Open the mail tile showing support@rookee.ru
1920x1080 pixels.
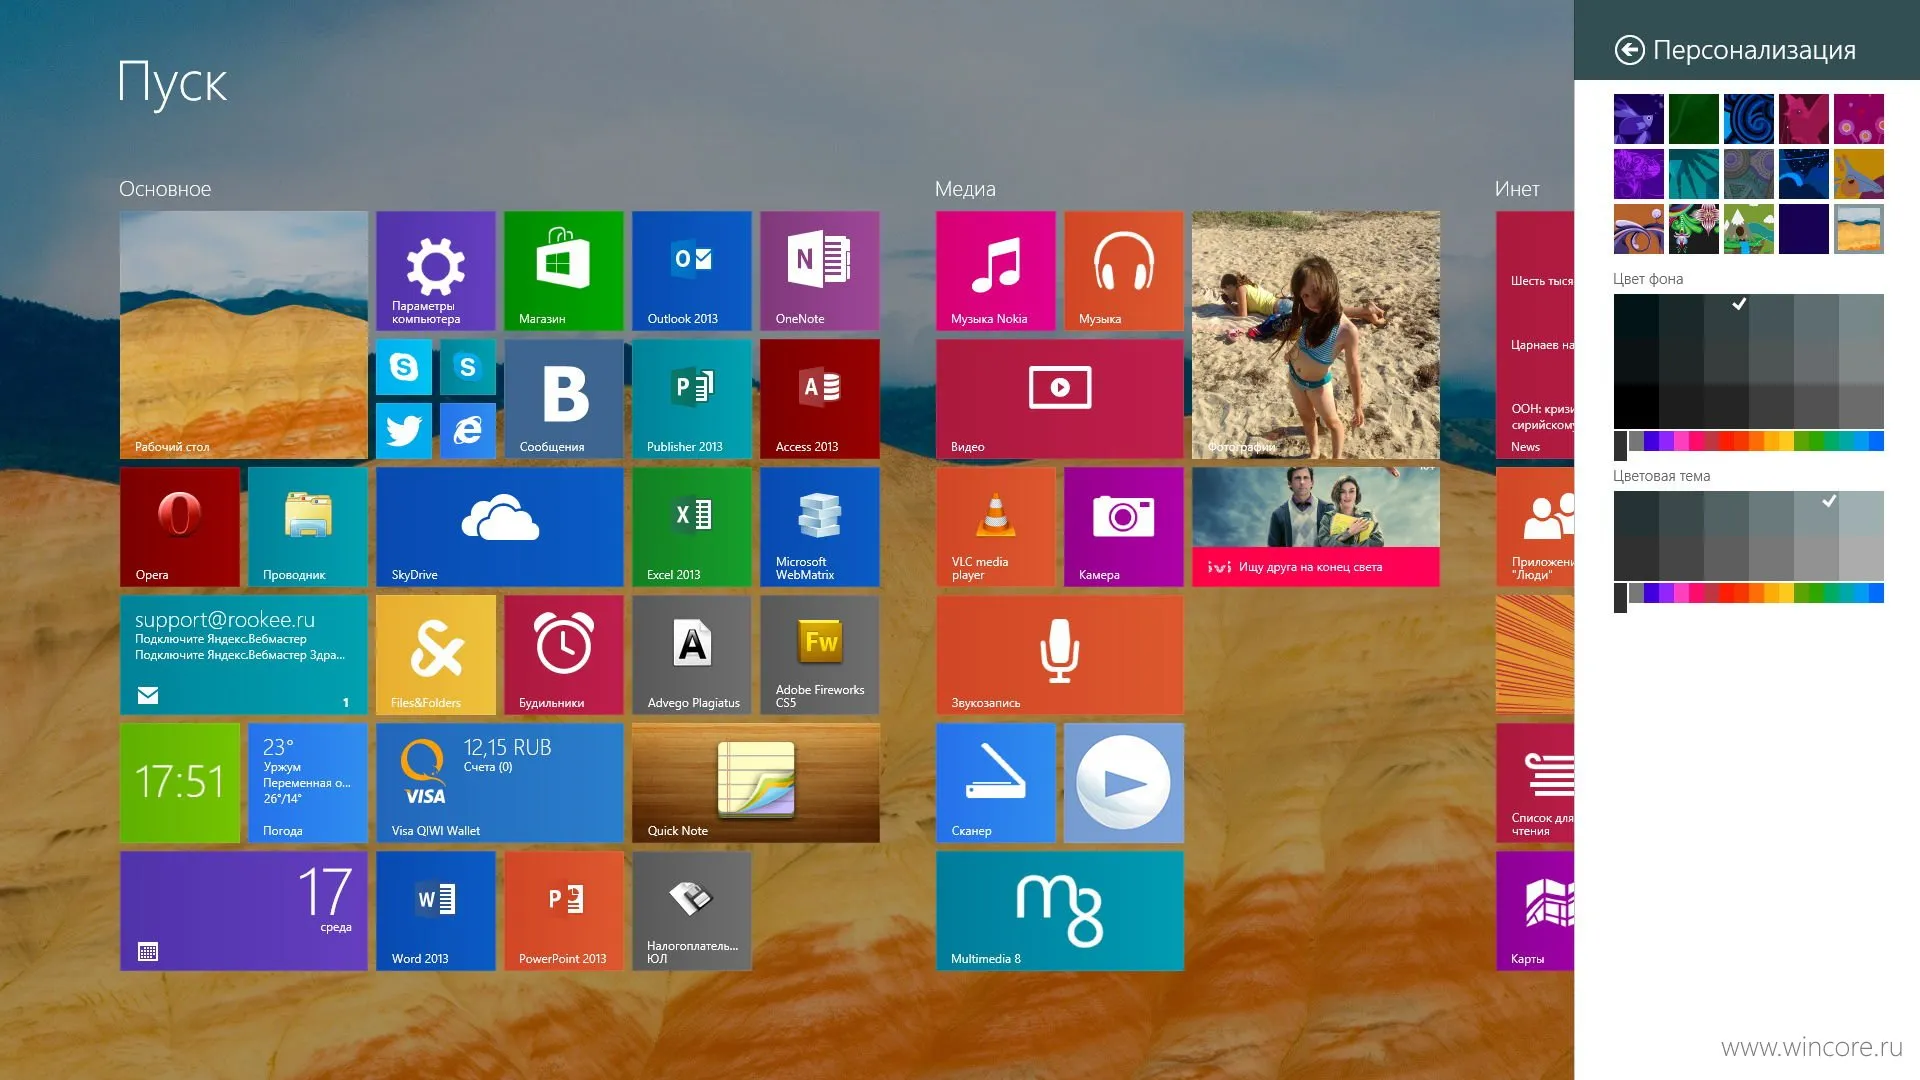click(243, 654)
